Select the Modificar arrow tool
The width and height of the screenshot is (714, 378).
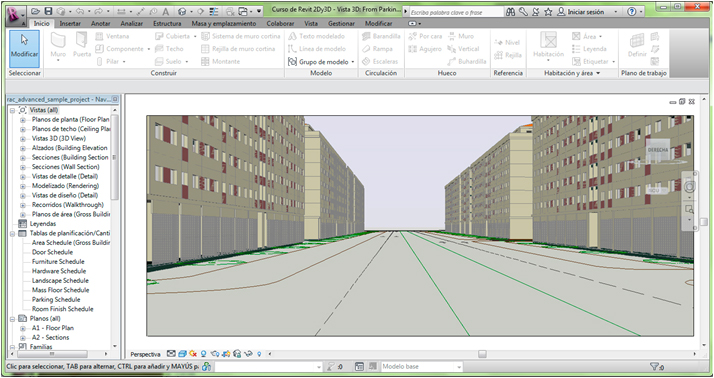24,49
